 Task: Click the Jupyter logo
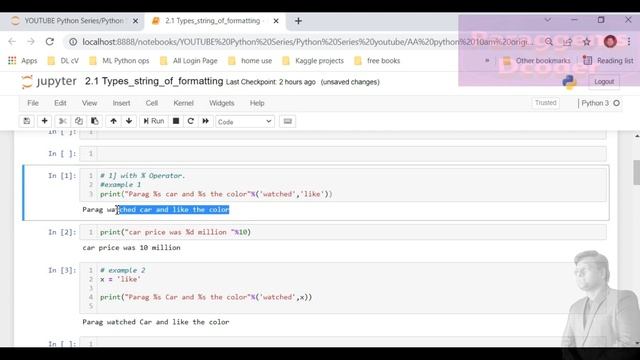(x=49, y=82)
